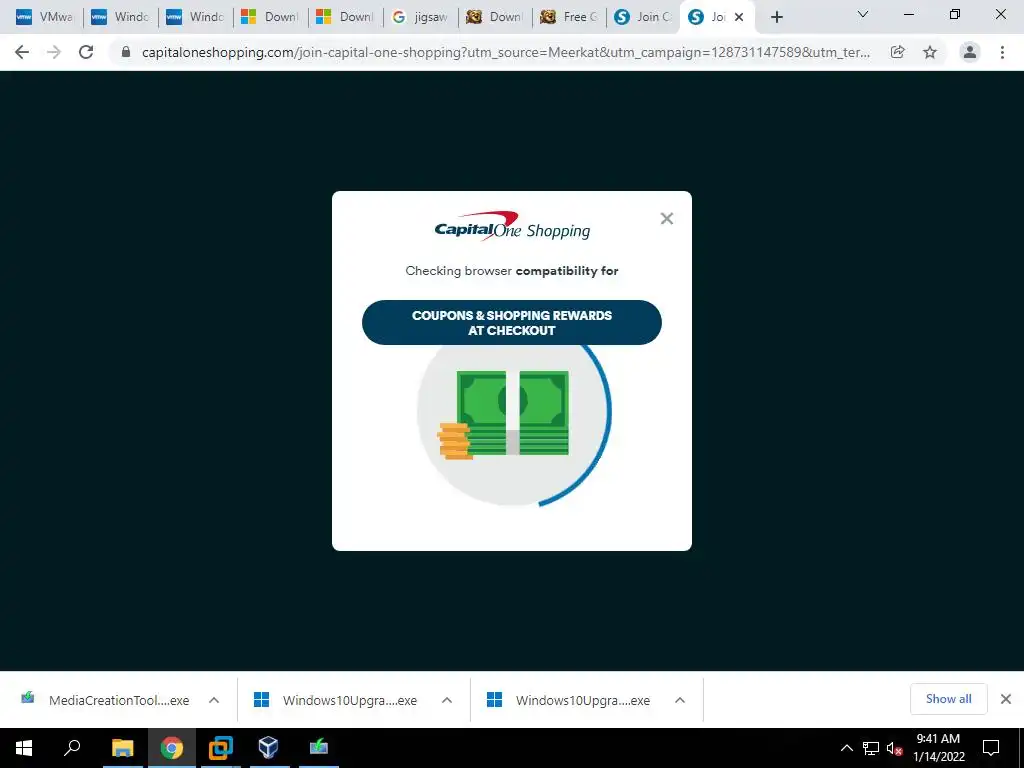
Task: Open VMware Workstation taskbar icon
Action: [220, 747]
